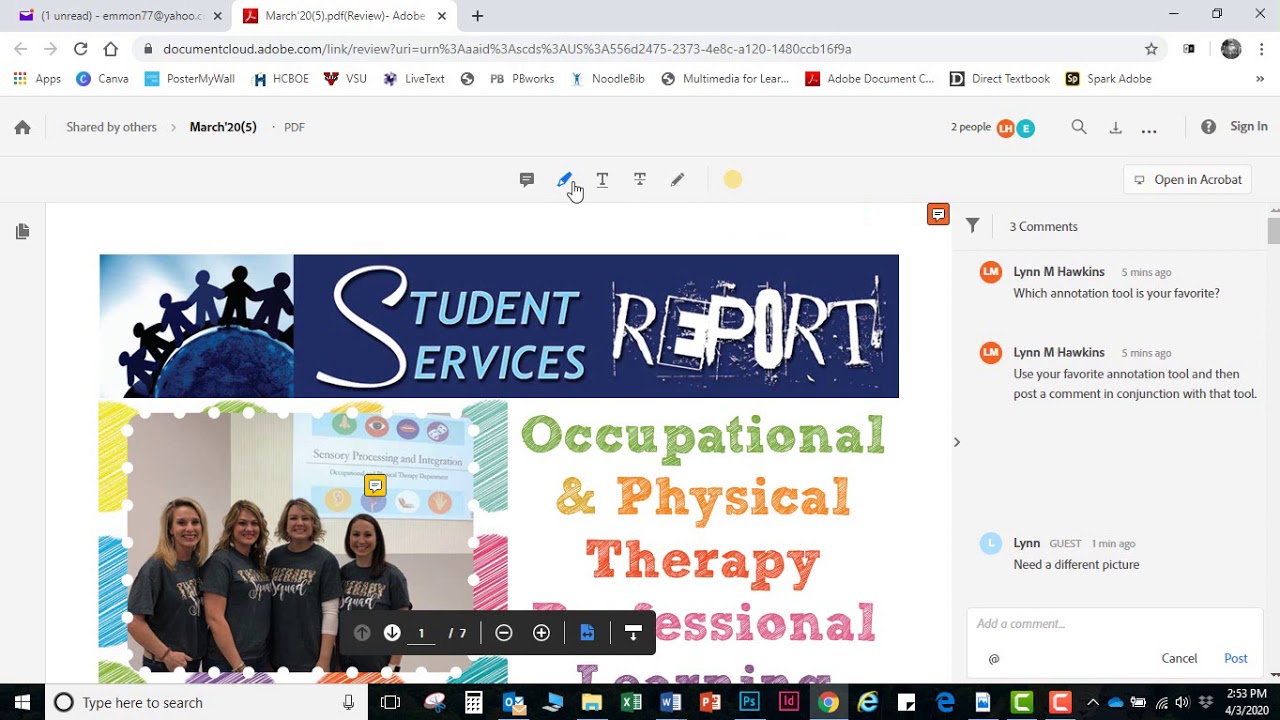Click the fit-to-width page icon
The width and height of the screenshot is (1280, 720).
point(587,633)
